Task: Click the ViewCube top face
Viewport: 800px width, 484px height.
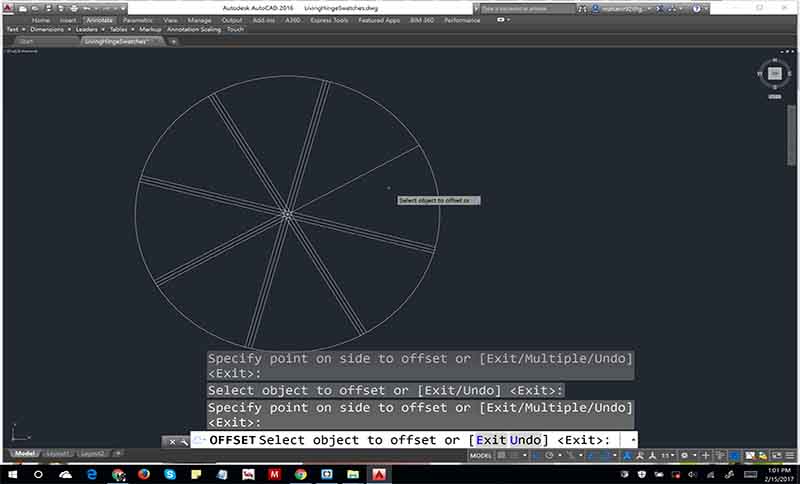Action: coord(774,73)
